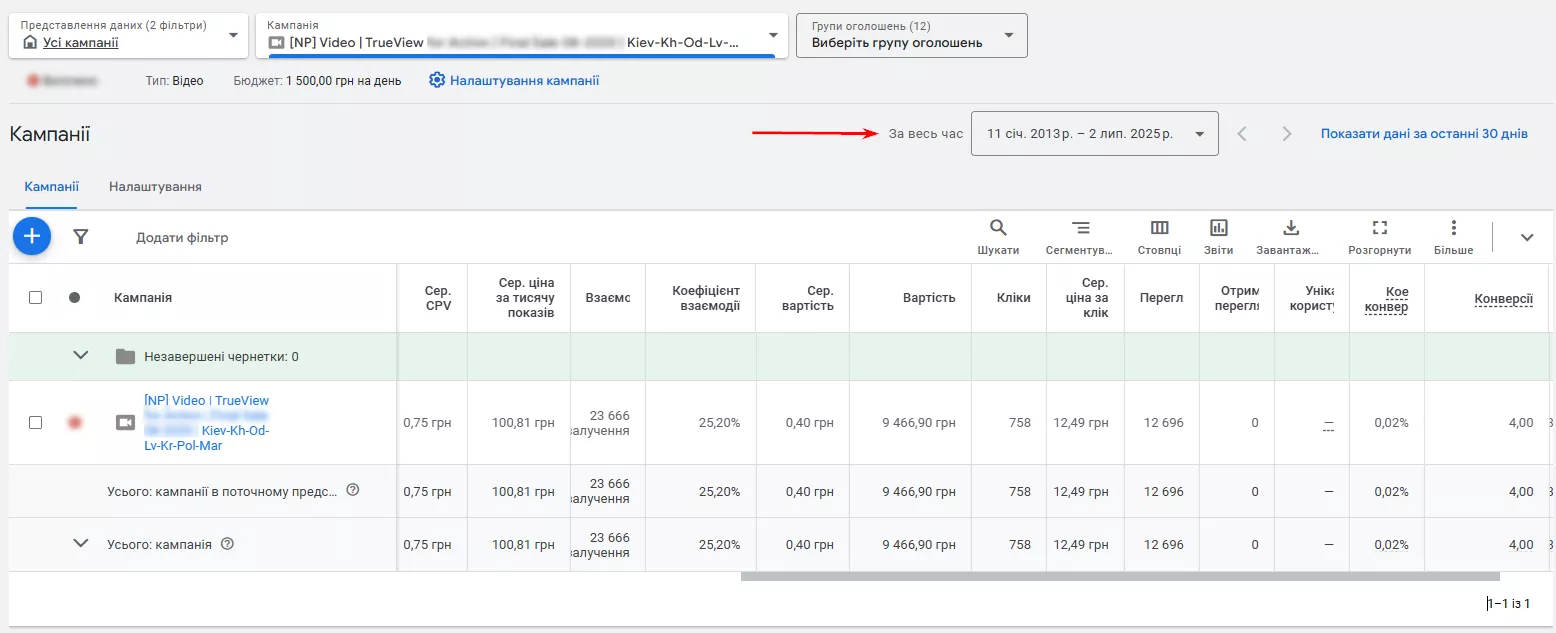This screenshot has height=633, width=1556.
Task: Open the Сегментувати segment icon
Action: tap(1080, 227)
